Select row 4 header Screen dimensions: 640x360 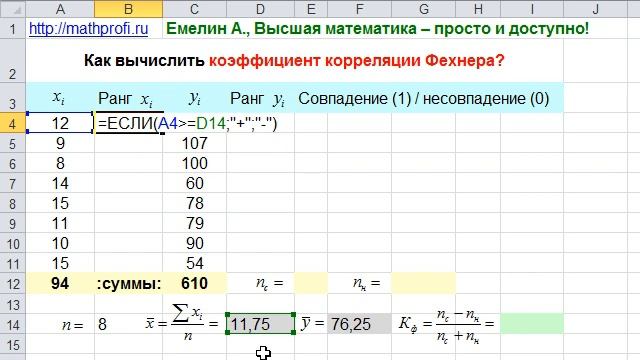(x=13, y=123)
